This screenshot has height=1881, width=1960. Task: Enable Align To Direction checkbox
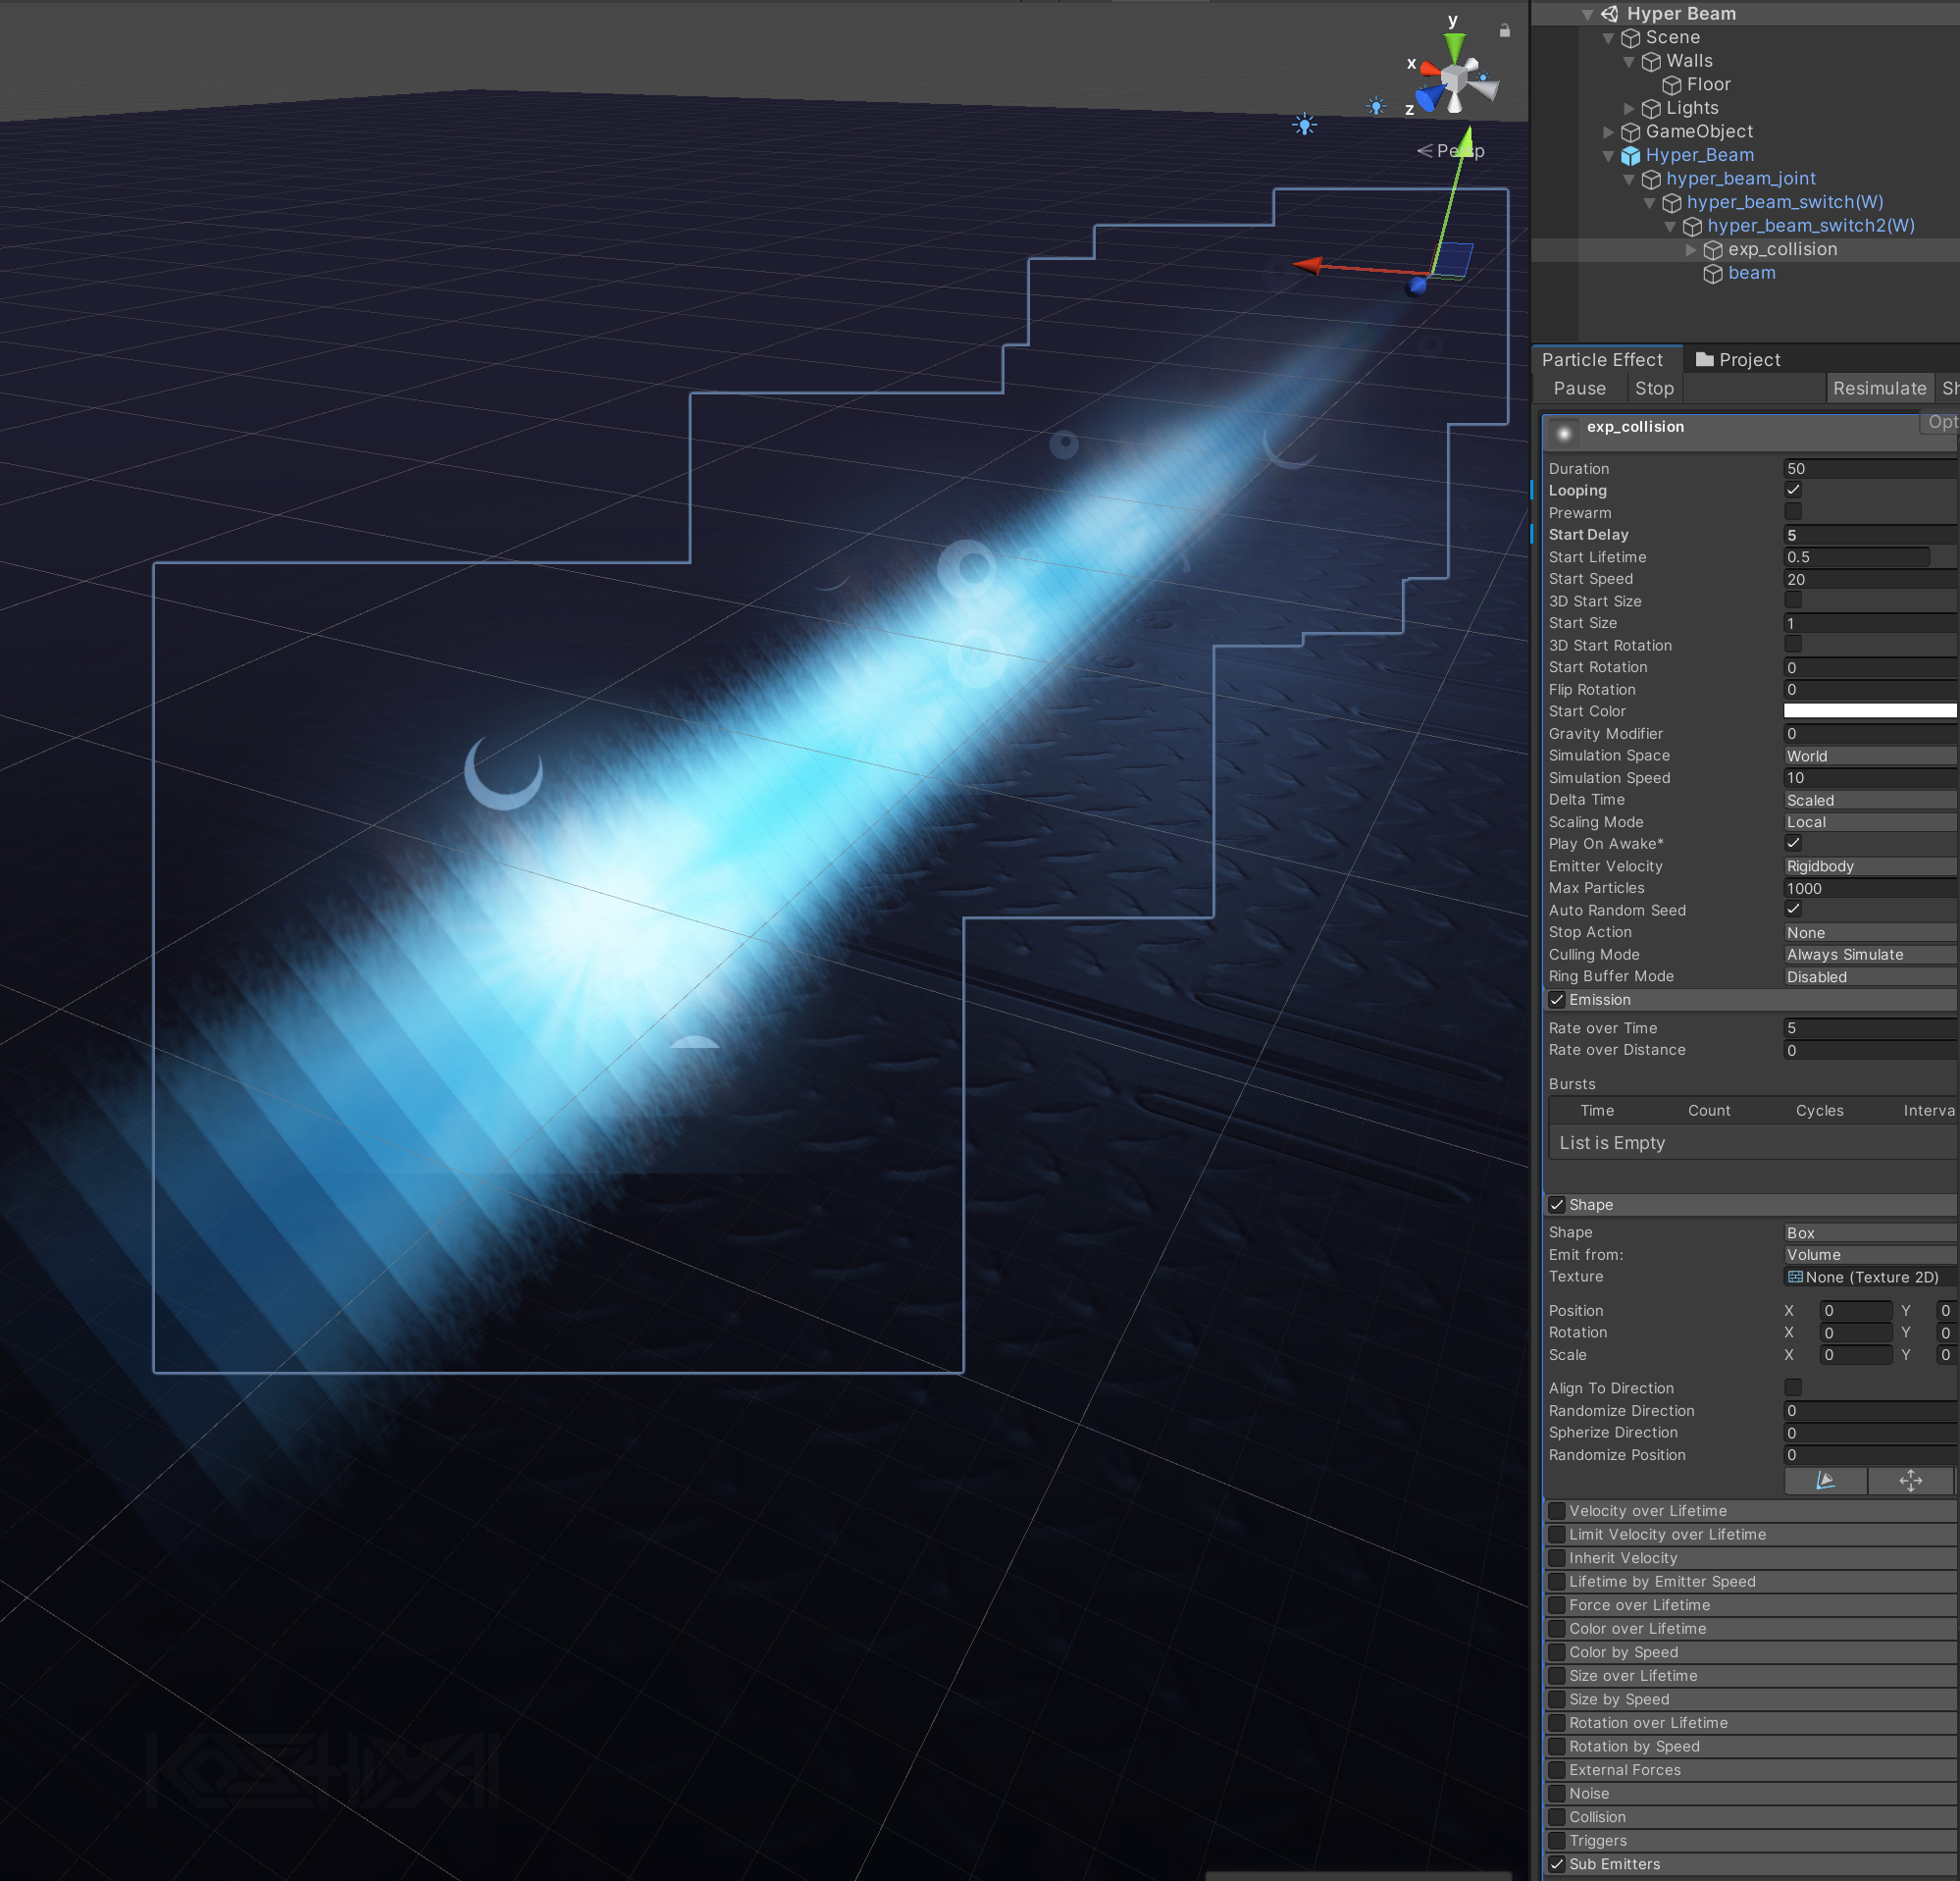(x=1793, y=1388)
